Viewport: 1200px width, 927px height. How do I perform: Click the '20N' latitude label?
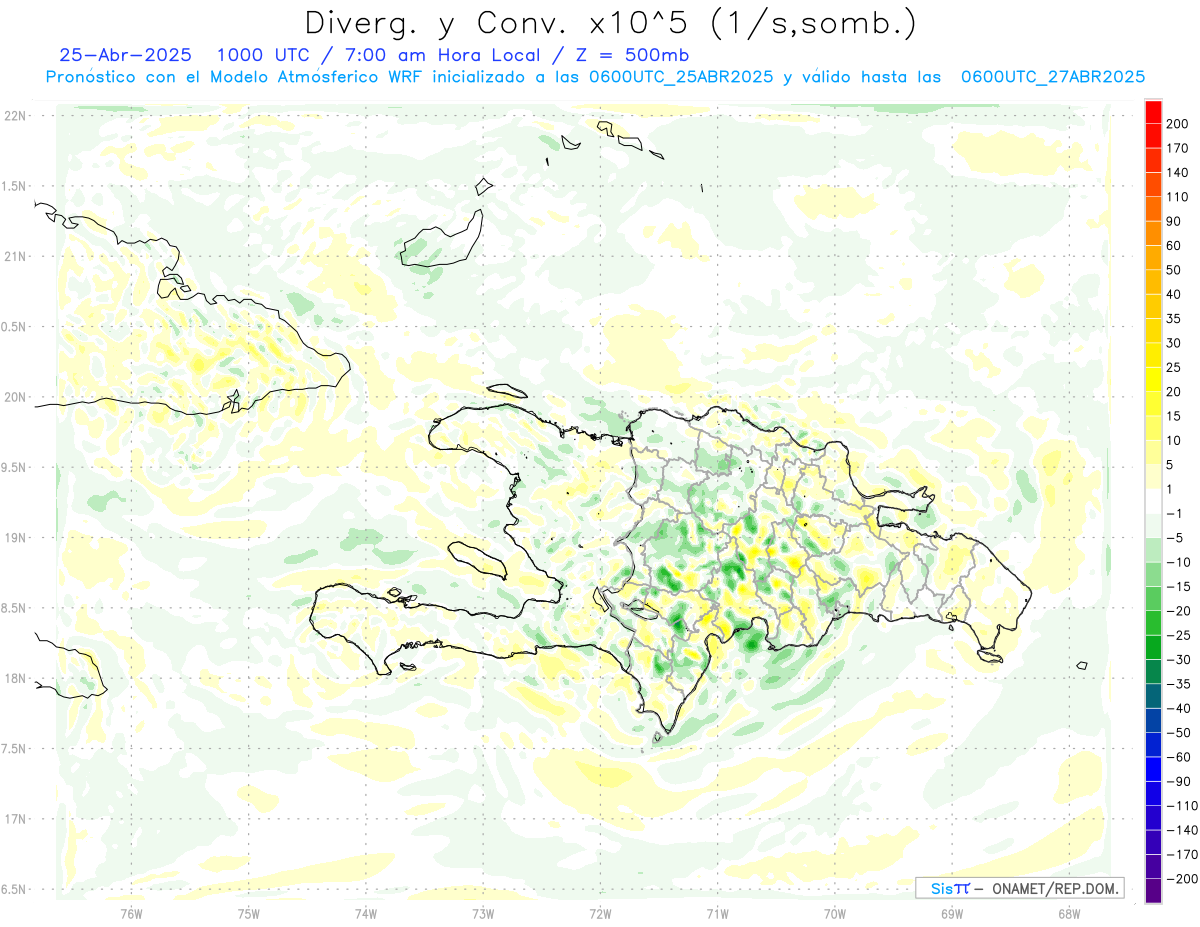pos(14,397)
